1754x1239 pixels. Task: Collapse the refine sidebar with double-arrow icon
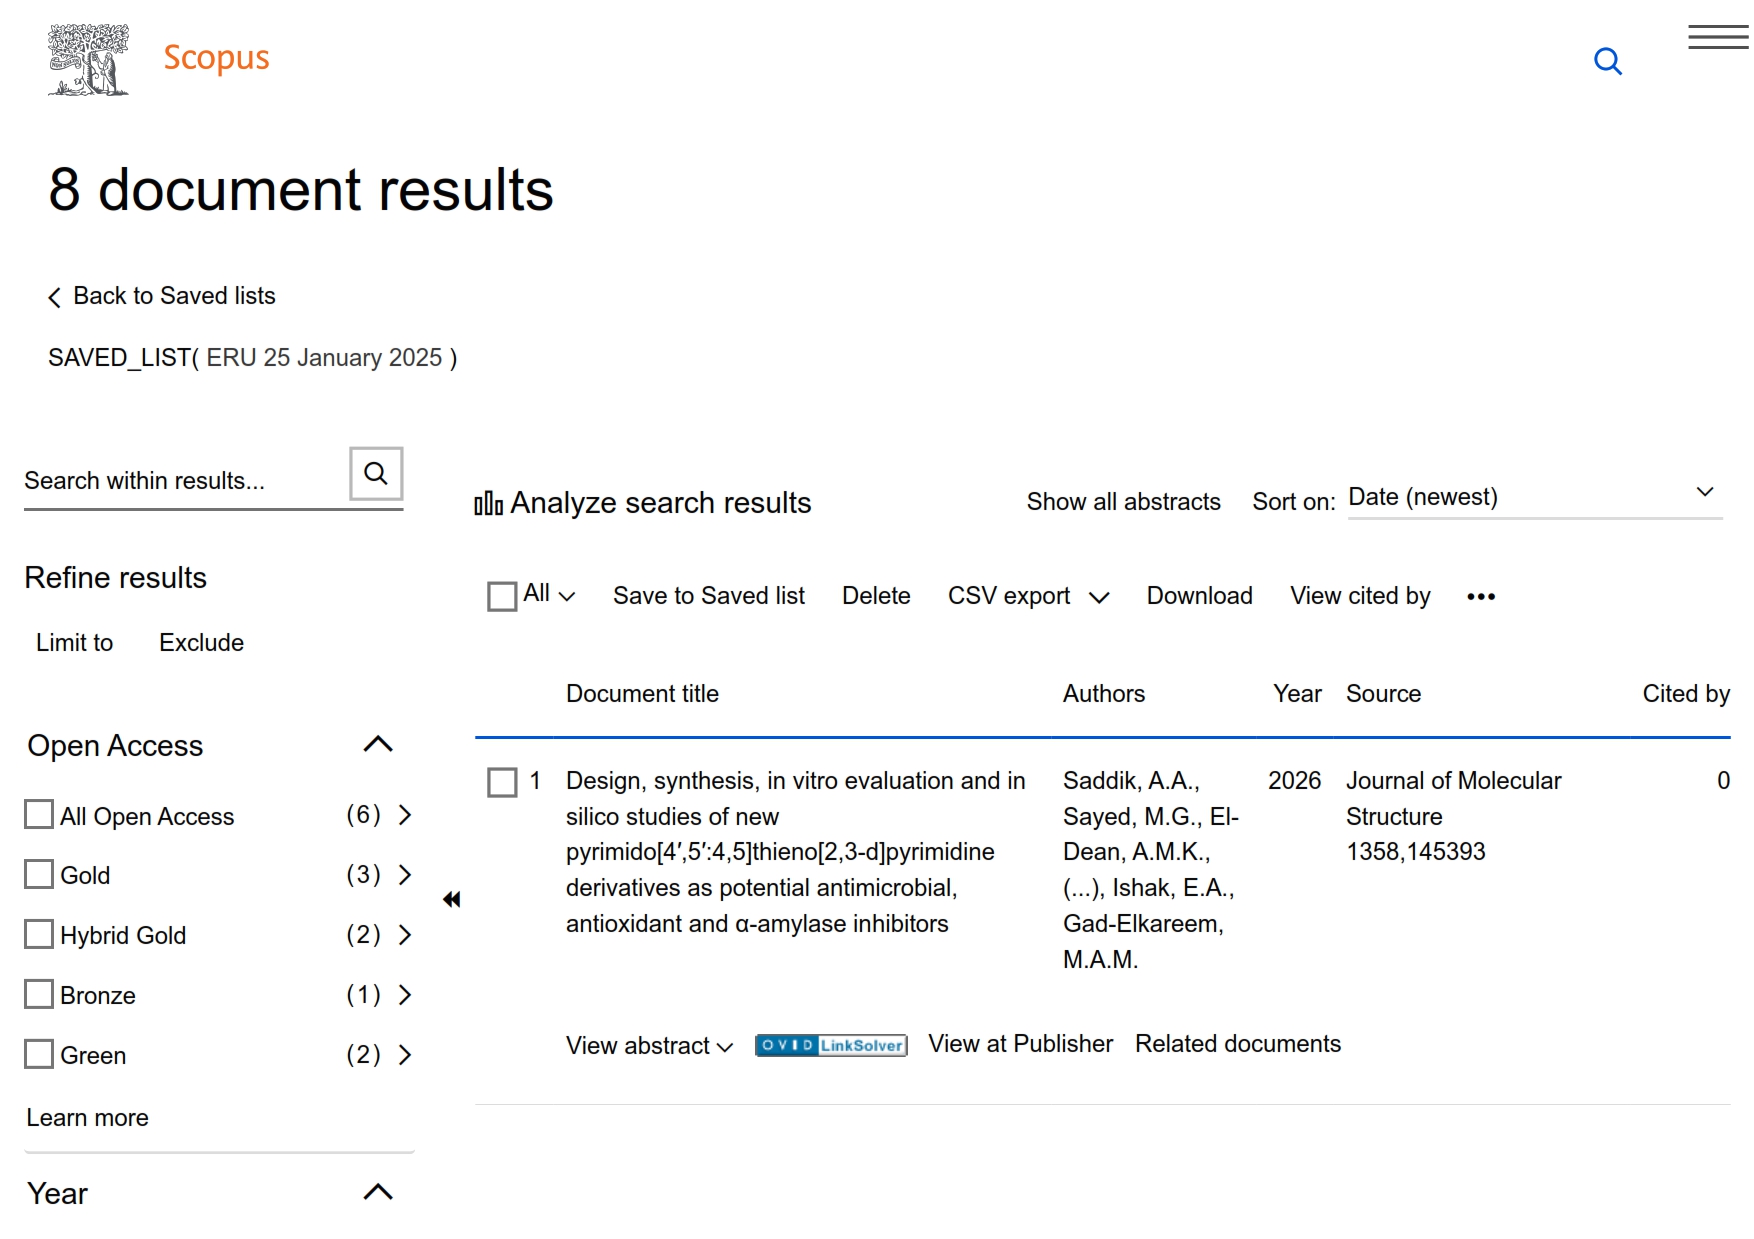[x=452, y=900]
